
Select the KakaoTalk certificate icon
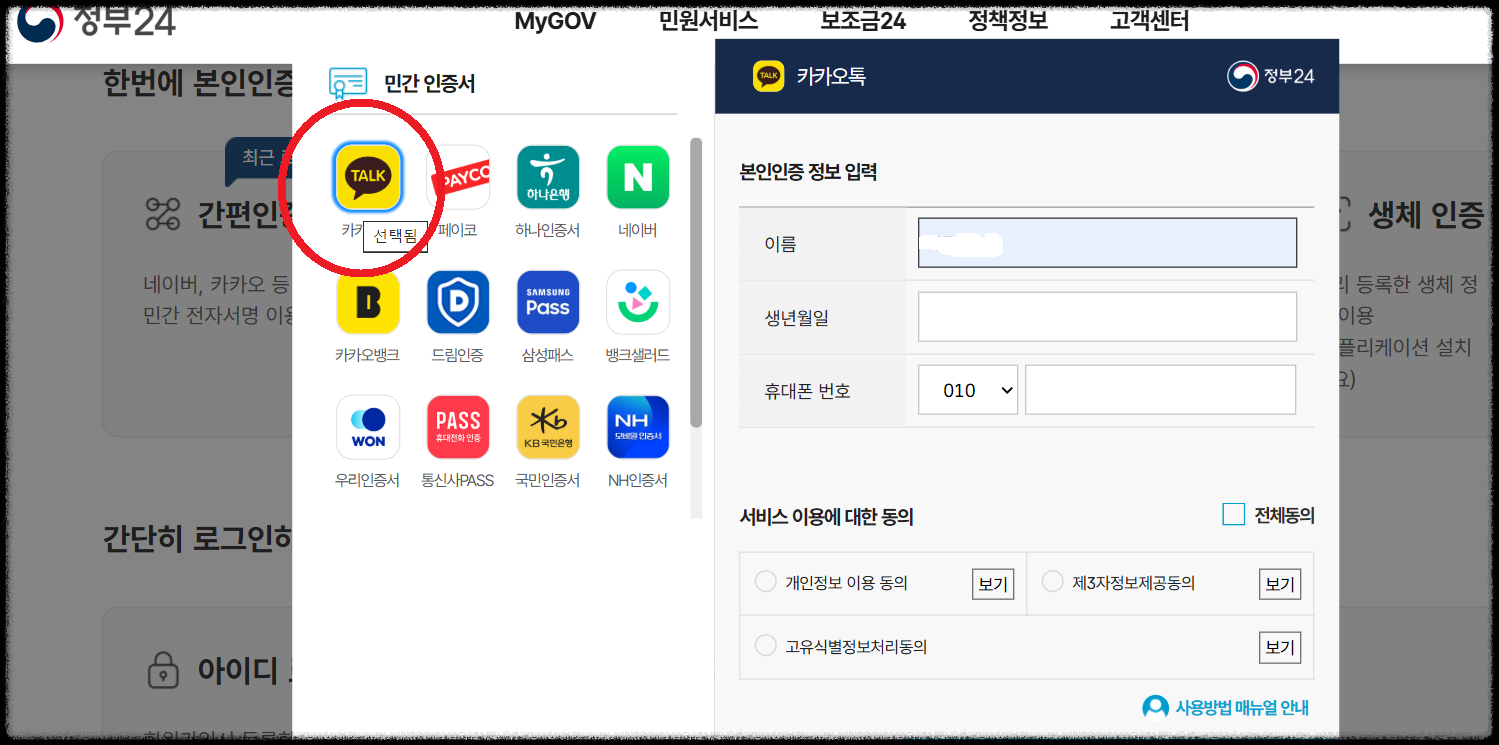368,177
